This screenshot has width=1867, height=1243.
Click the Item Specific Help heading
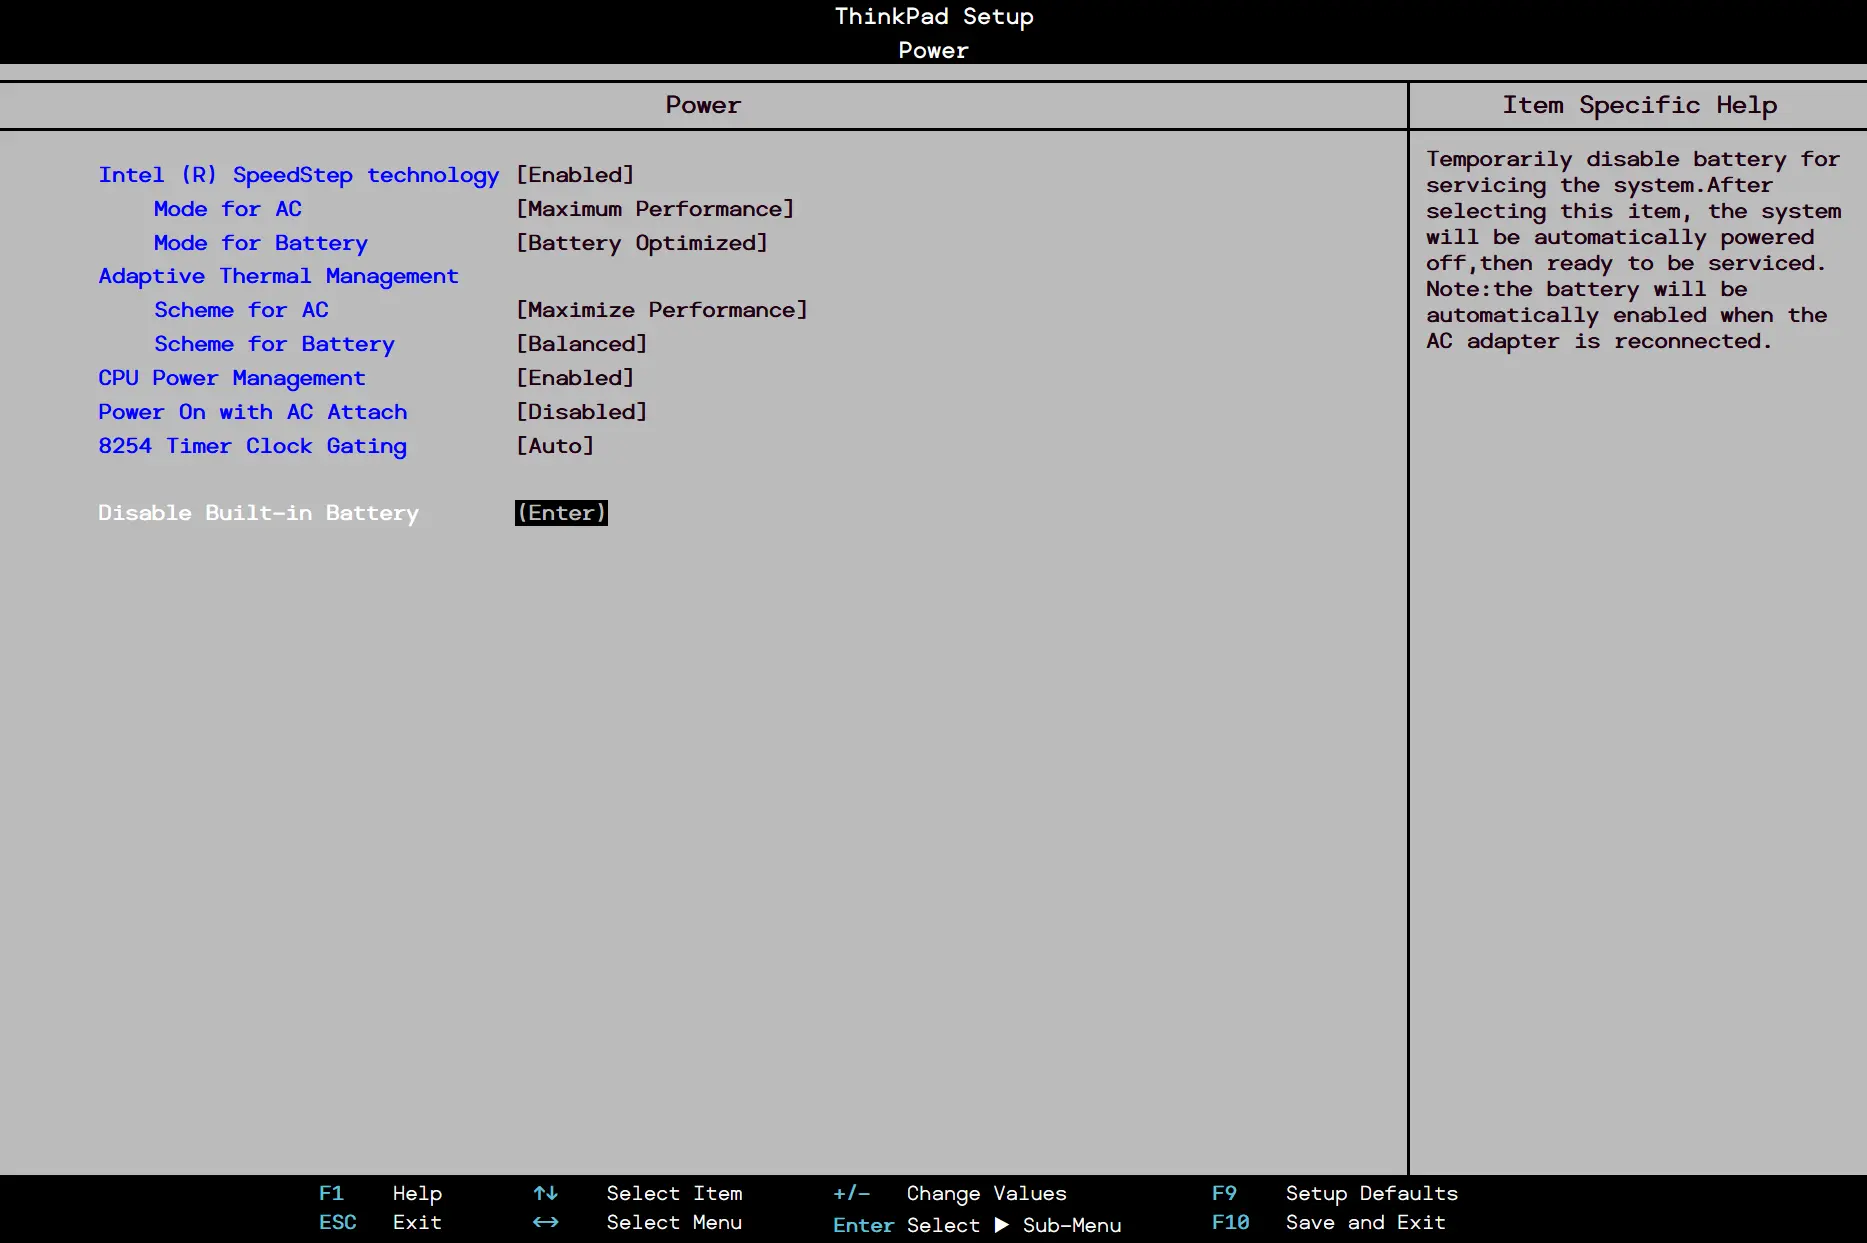[1639, 105]
